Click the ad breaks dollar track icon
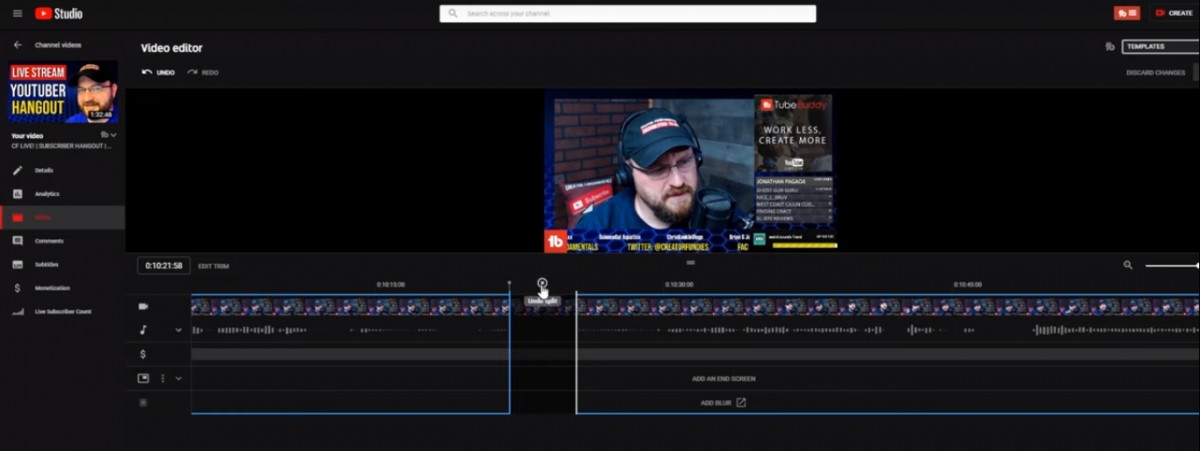The width and height of the screenshot is (1200, 451). click(143, 354)
